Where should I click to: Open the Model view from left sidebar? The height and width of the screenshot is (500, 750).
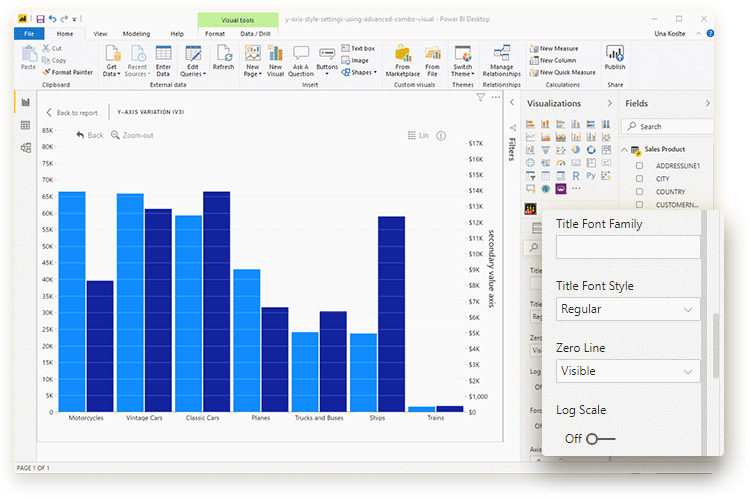[x=25, y=148]
